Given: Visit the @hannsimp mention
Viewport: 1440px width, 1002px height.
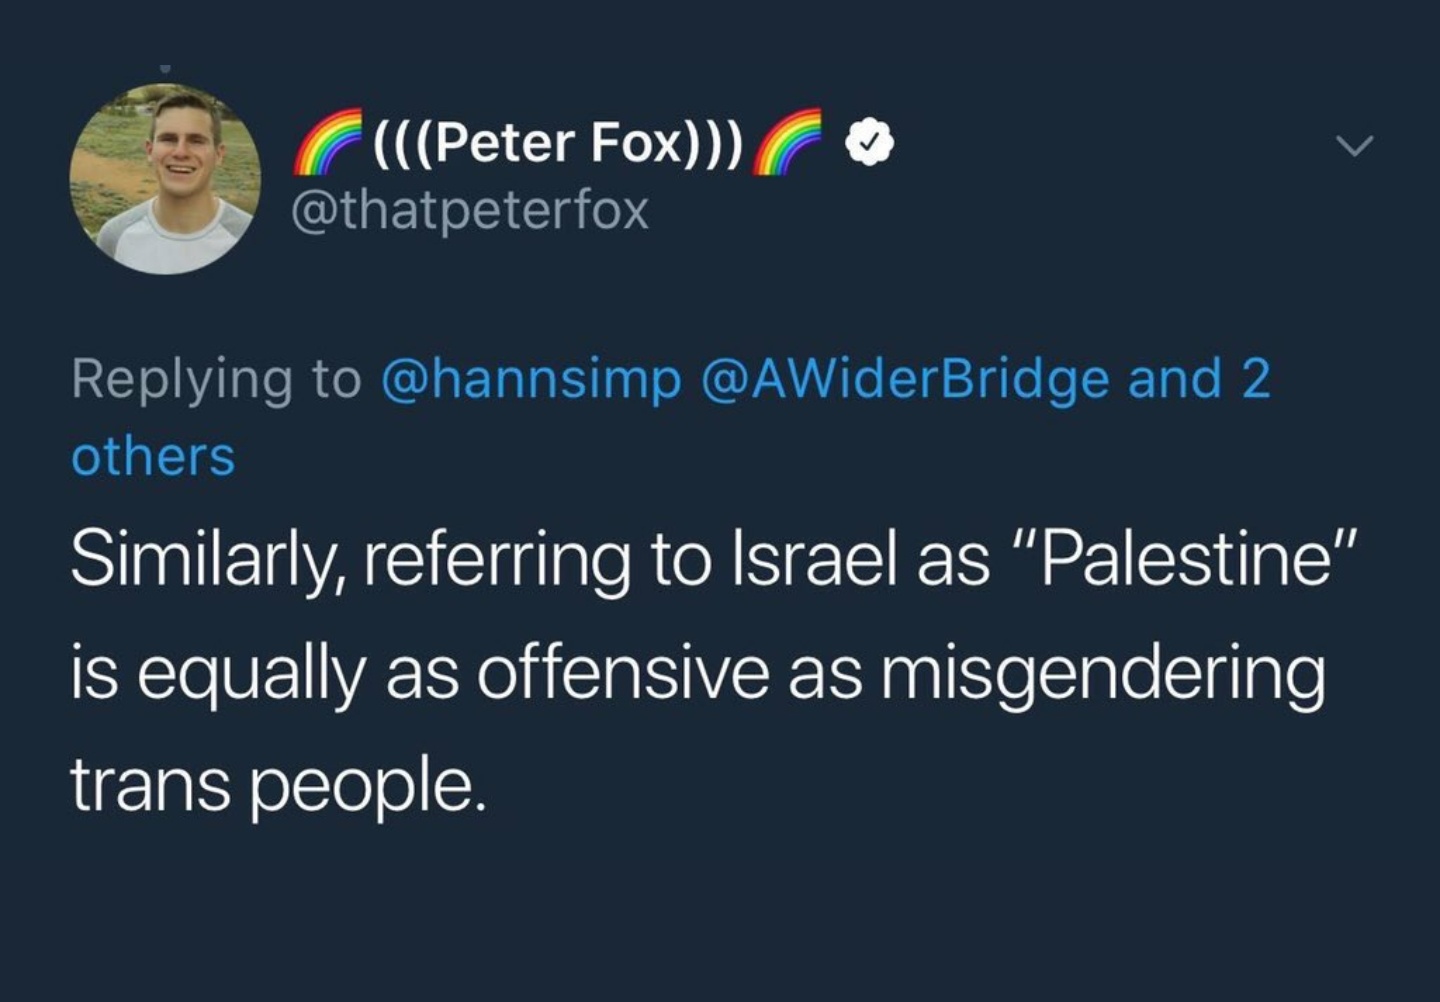Looking at the screenshot, I should pyautogui.click(x=531, y=380).
